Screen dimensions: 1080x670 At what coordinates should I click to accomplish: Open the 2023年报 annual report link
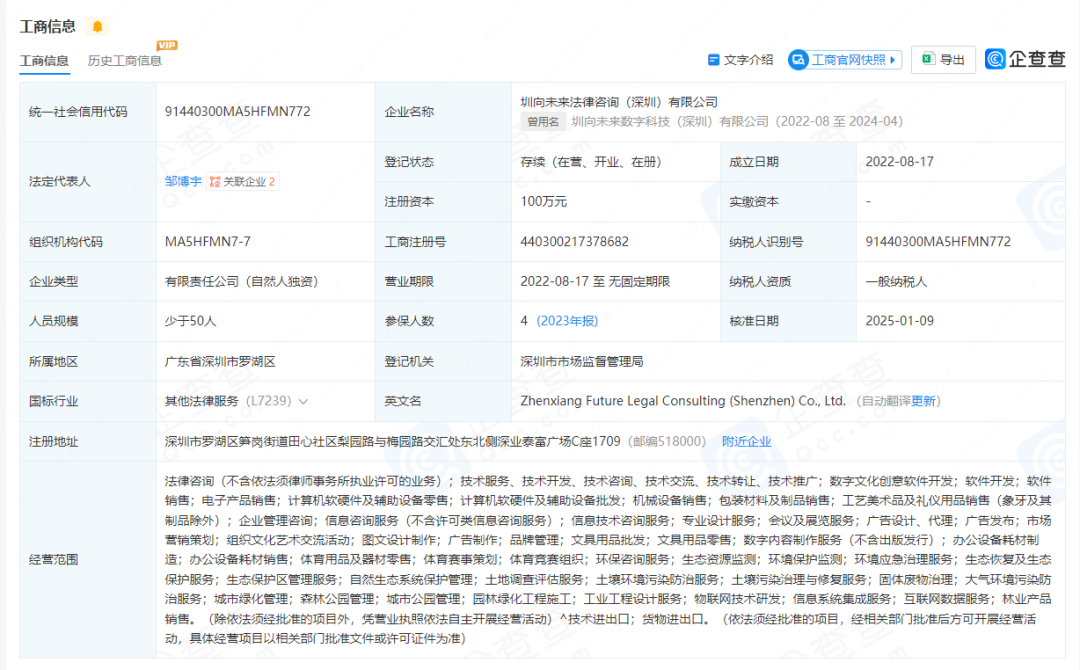tap(567, 321)
